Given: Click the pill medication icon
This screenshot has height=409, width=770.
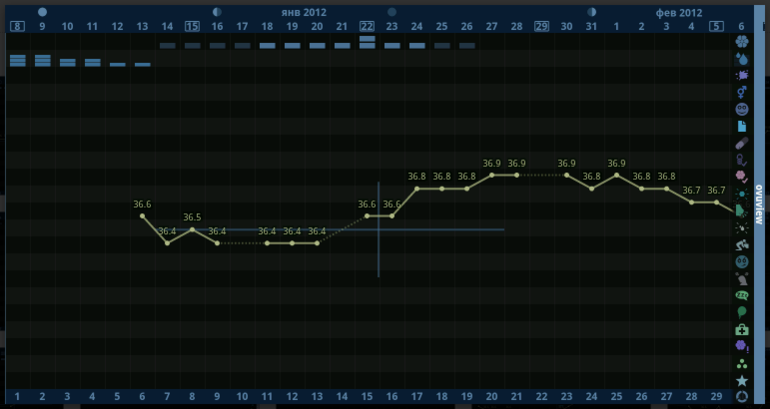Looking at the screenshot, I should coord(741,143).
